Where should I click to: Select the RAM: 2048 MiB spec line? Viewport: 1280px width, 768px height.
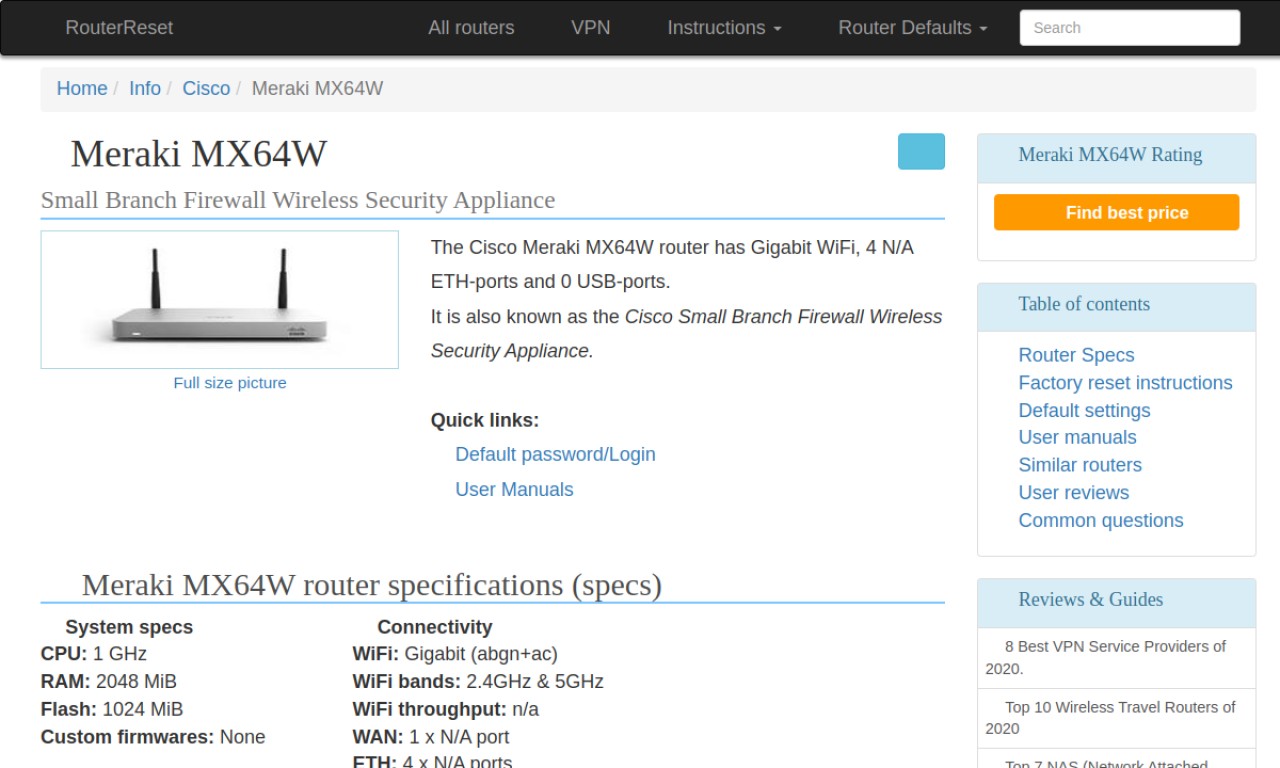click(x=109, y=682)
